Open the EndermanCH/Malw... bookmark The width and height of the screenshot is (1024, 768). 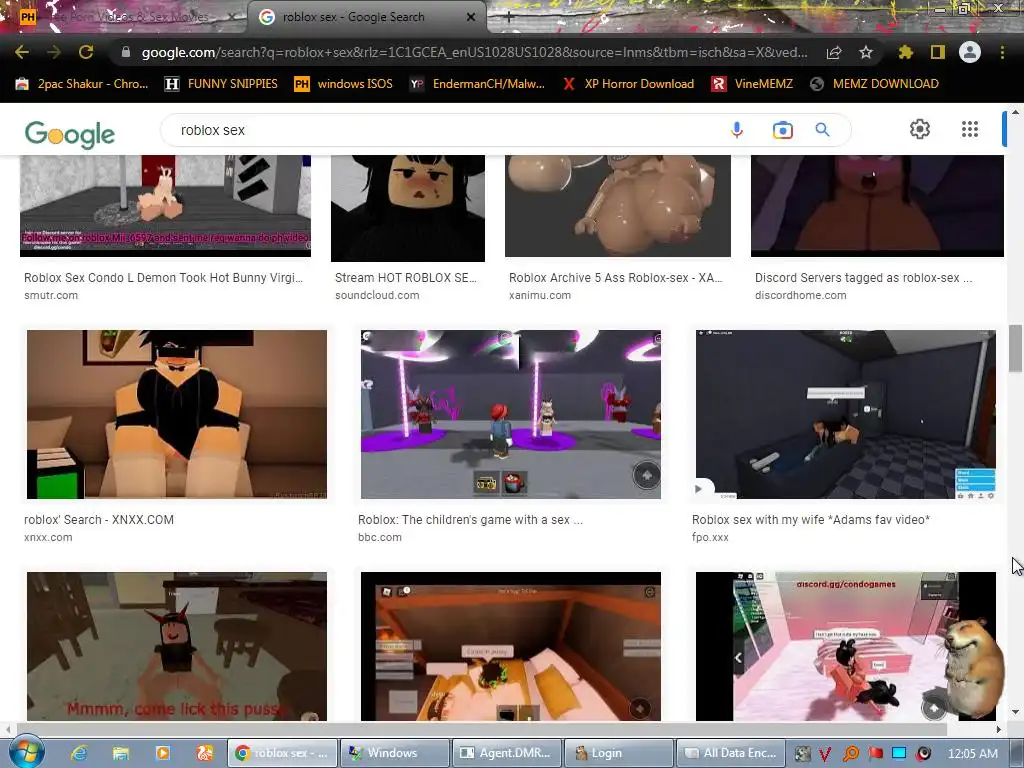pyautogui.click(x=477, y=84)
